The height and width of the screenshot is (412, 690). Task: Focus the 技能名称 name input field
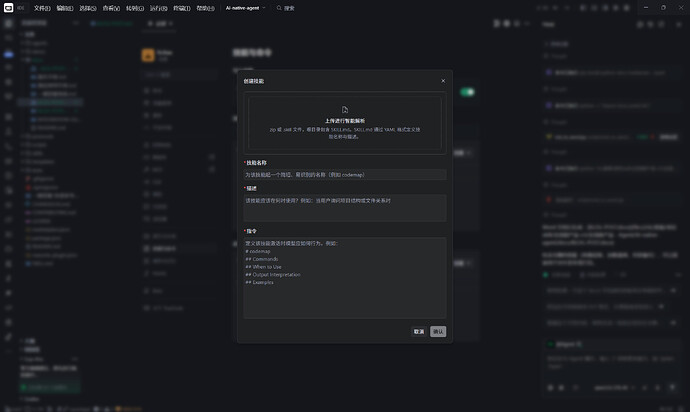(x=345, y=175)
